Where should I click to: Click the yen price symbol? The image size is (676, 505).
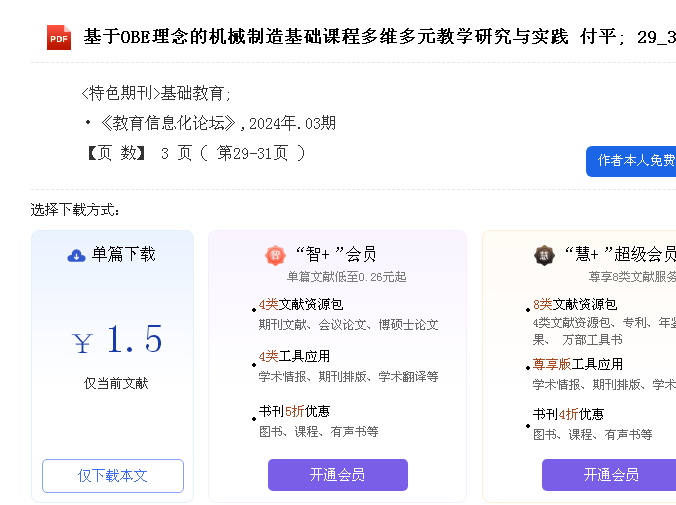click(x=82, y=344)
